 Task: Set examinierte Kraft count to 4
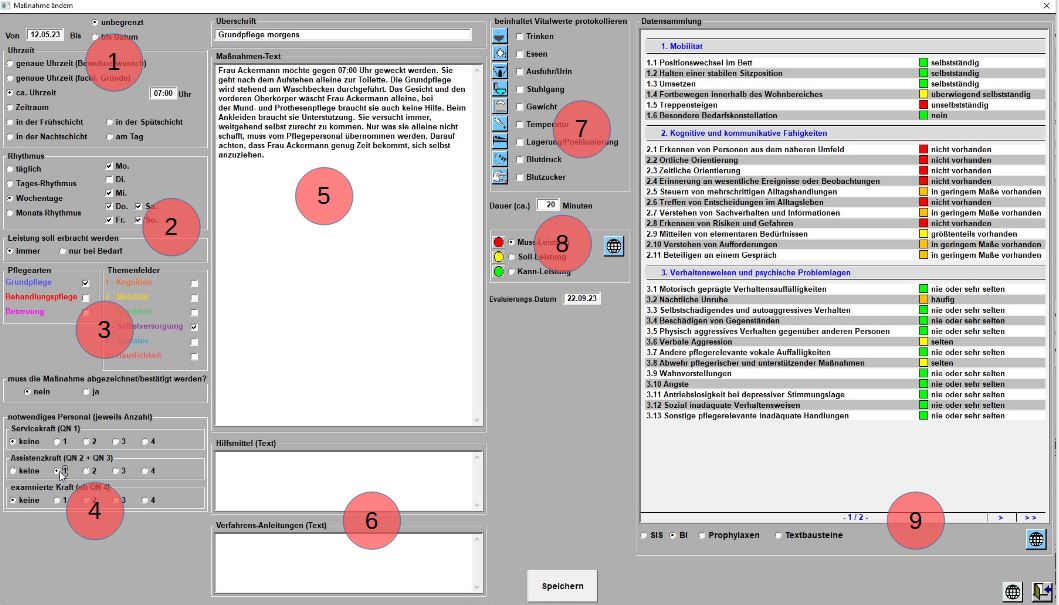click(x=145, y=500)
